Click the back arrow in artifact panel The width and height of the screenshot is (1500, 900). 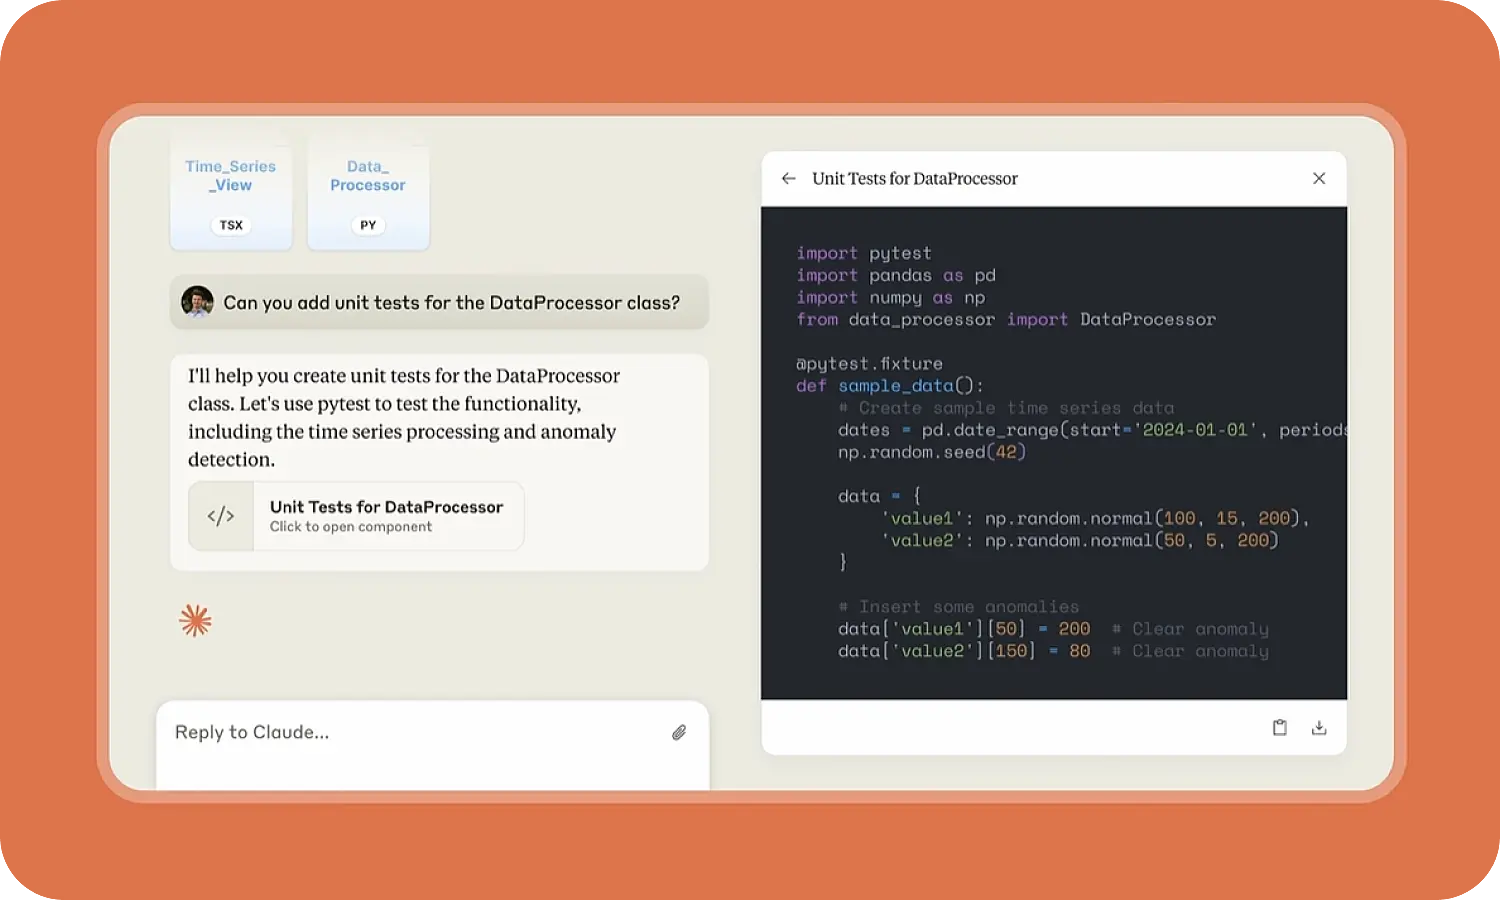tap(788, 179)
